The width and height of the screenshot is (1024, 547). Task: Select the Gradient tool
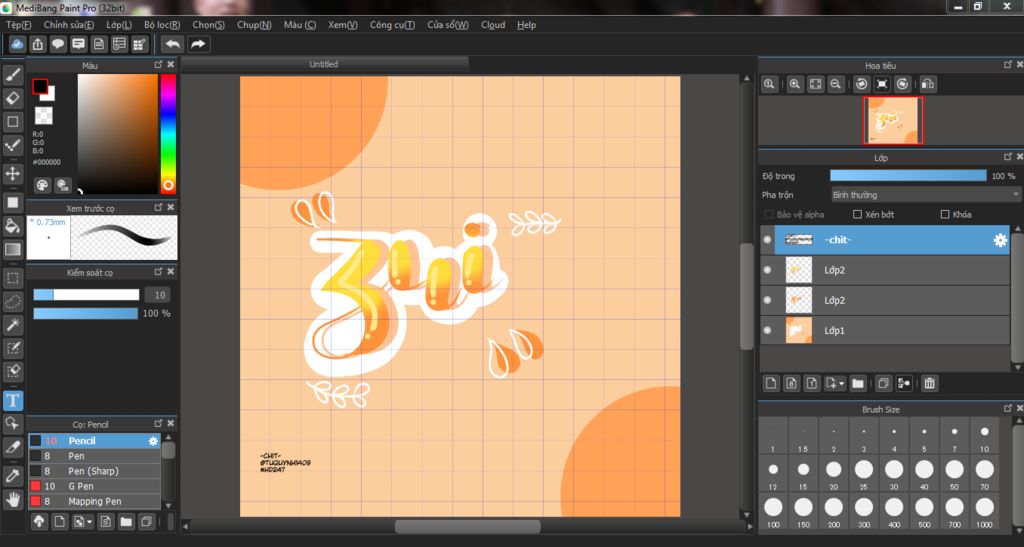pos(12,249)
